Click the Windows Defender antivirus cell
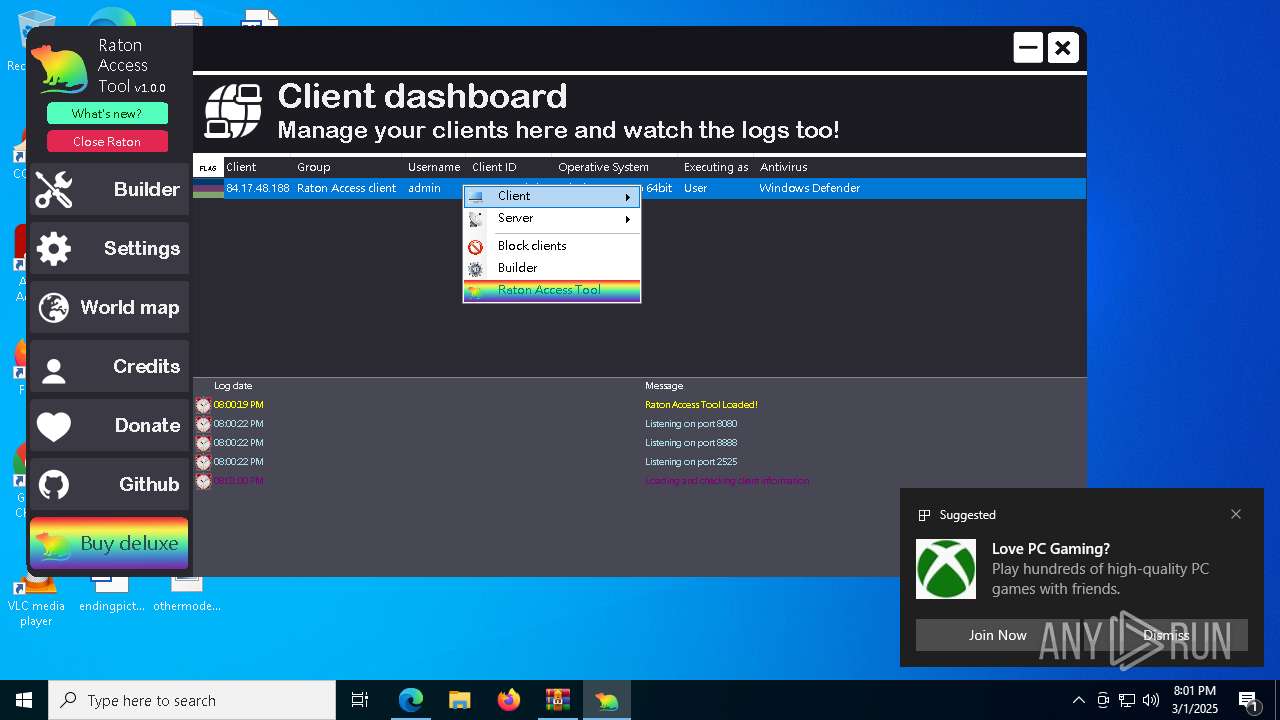Viewport: 1280px width, 720px height. (x=809, y=188)
